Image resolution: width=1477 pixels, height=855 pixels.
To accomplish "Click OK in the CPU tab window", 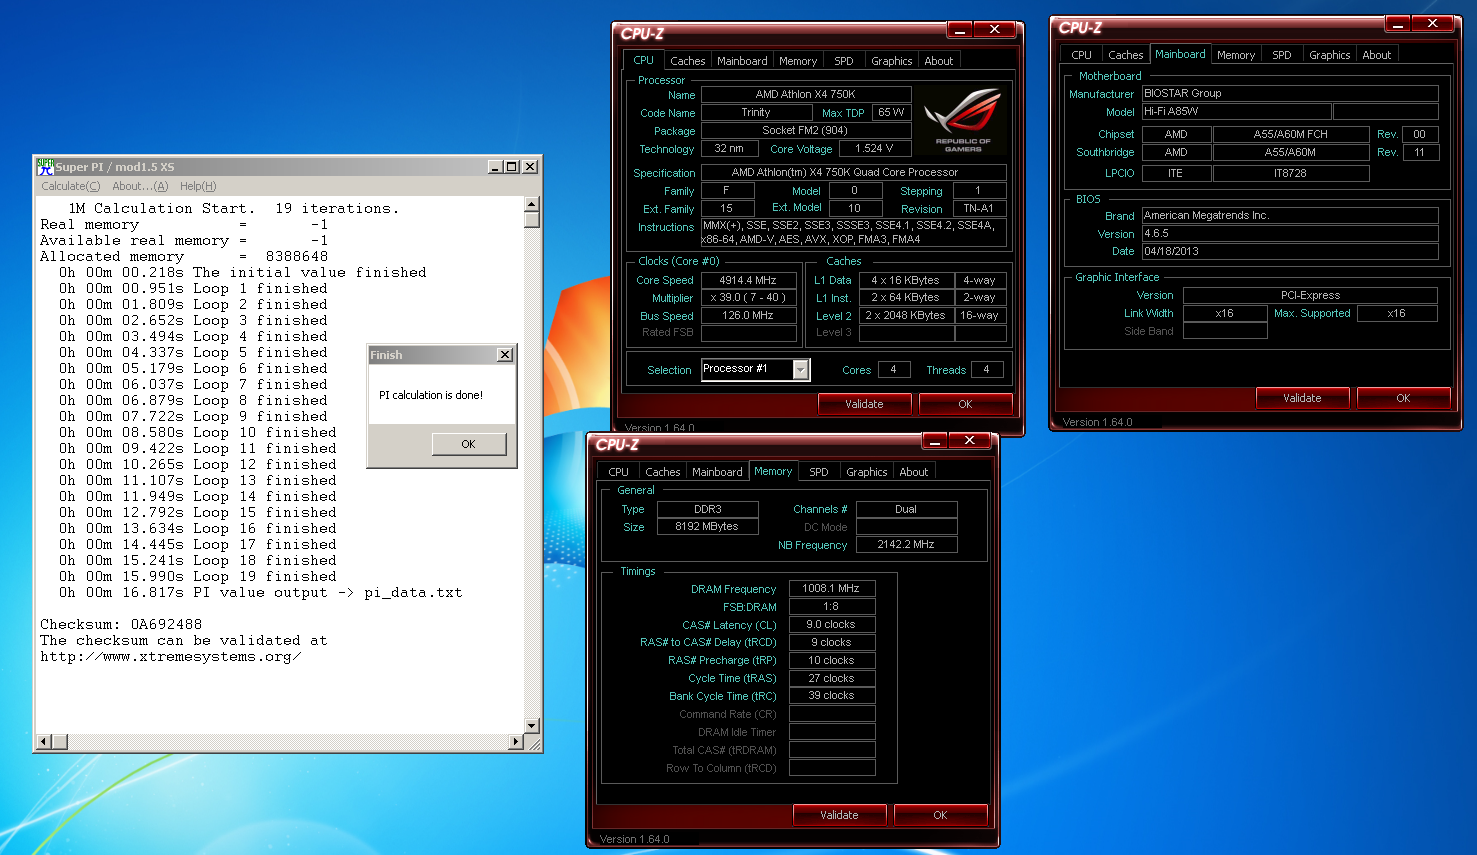I will 965,404.
